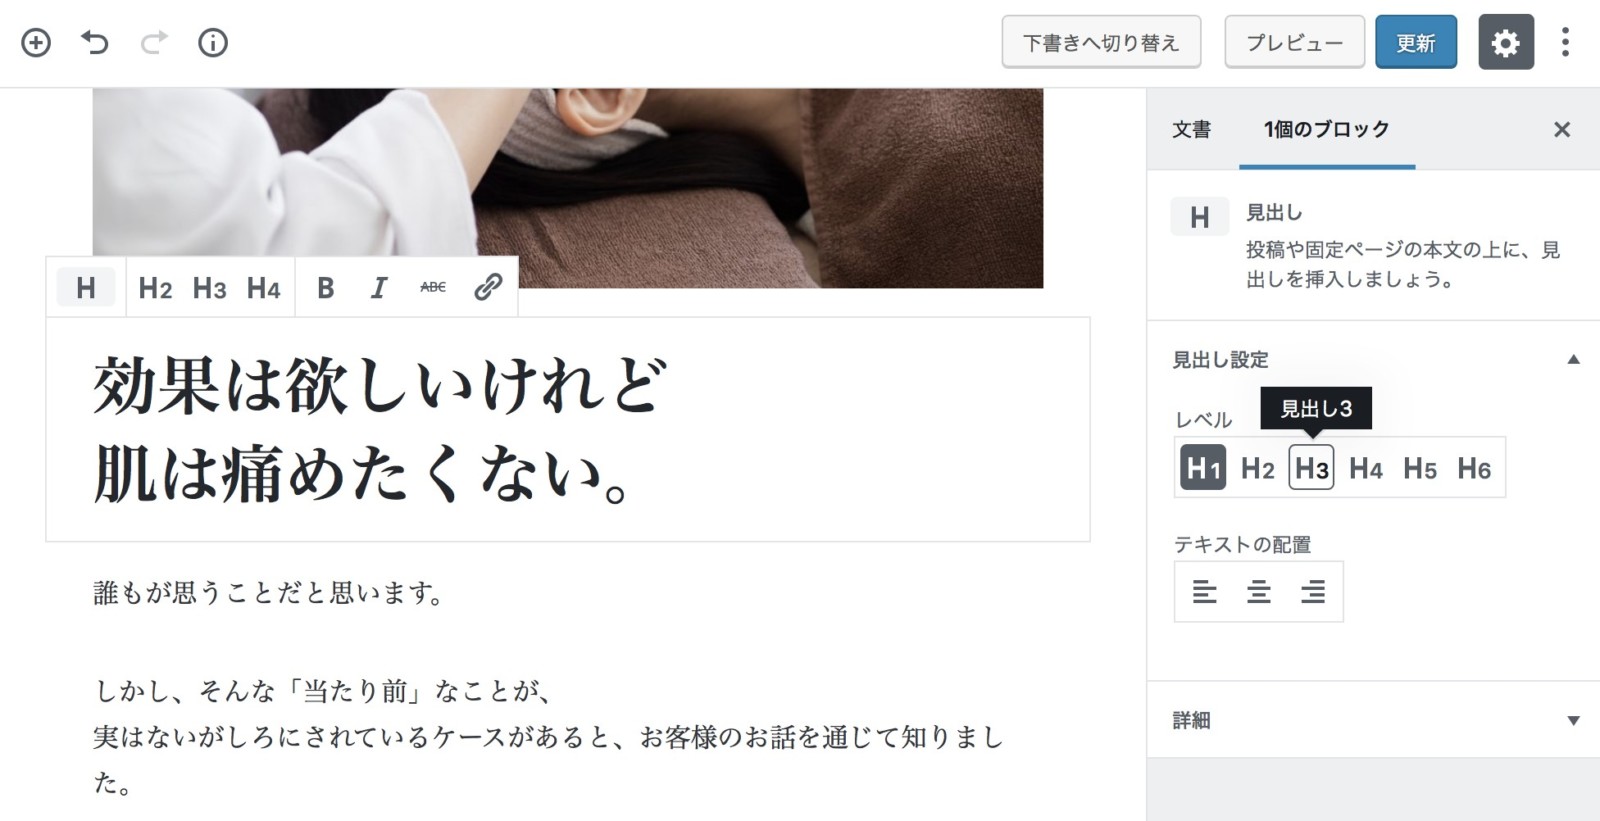Align the text to center

click(x=1258, y=592)
